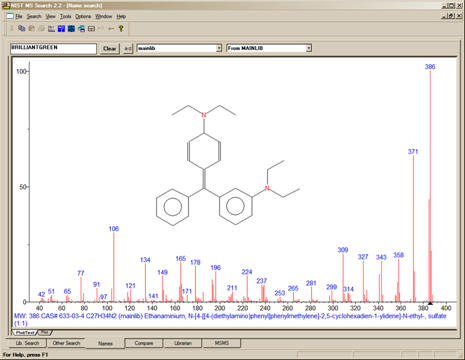Click the window layout toolbar icon
The width and height of the screenshot is (465, 360).
(x=91, y=29)
